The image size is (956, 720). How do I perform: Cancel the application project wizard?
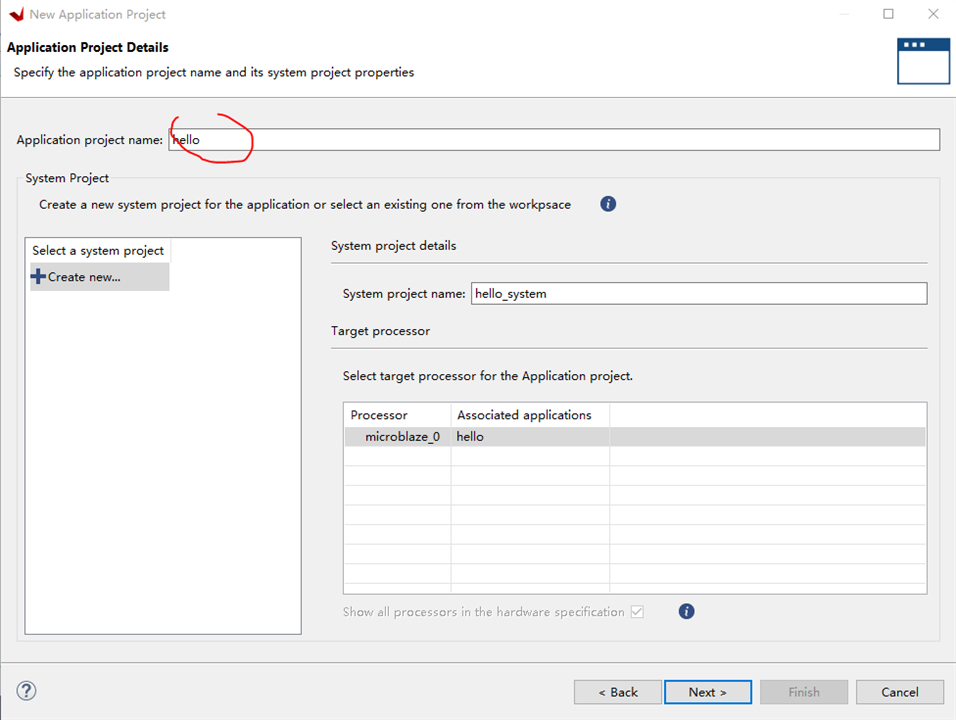click(899, 692)
